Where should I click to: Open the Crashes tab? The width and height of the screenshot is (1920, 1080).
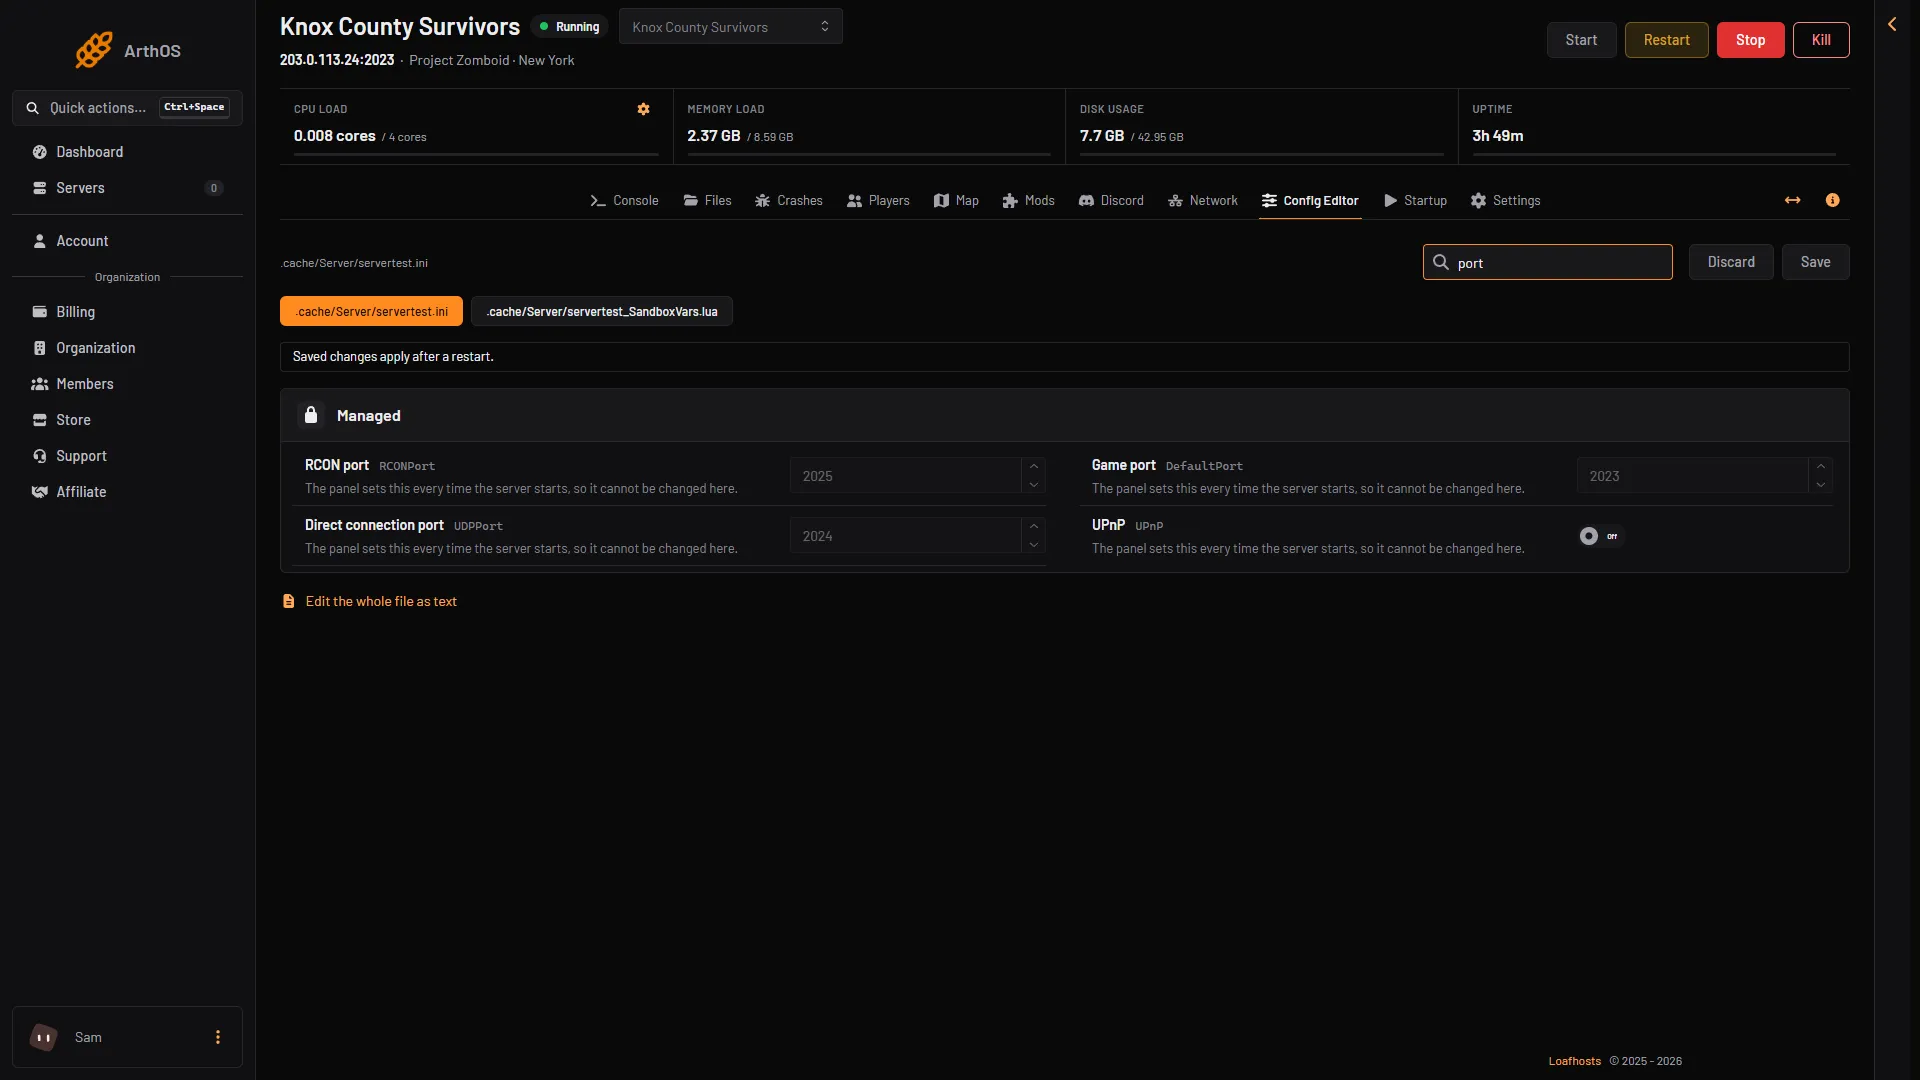(x=789, y=201)
